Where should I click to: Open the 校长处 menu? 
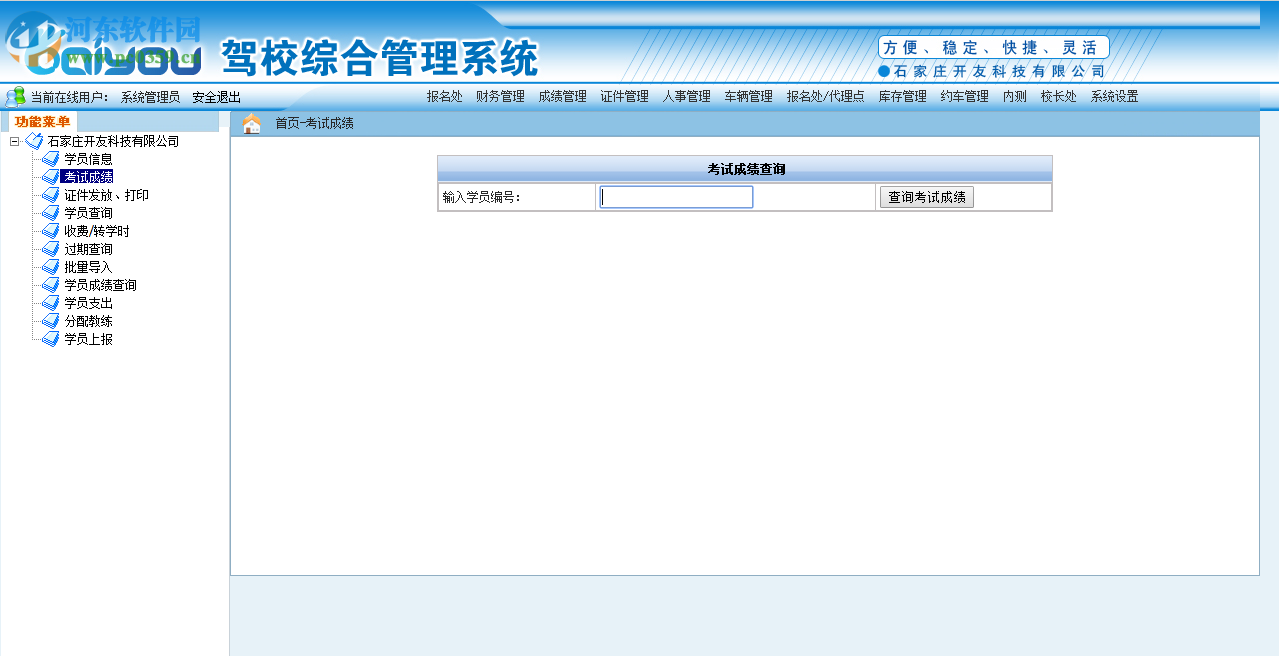pyautogui.click(x=1057, y=96)
